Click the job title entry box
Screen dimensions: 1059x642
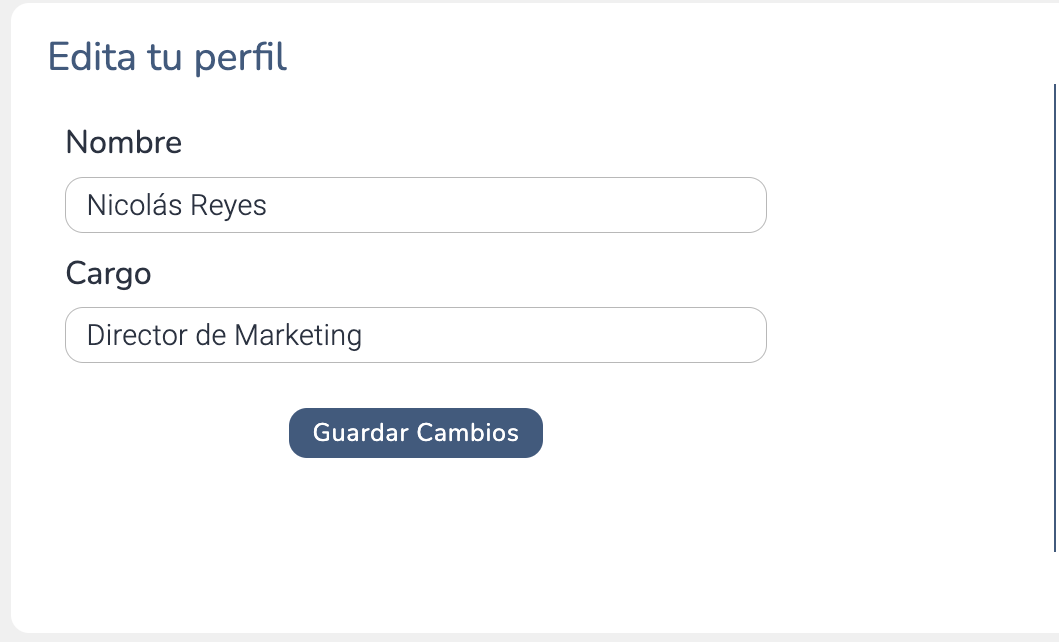click(416, 334)
